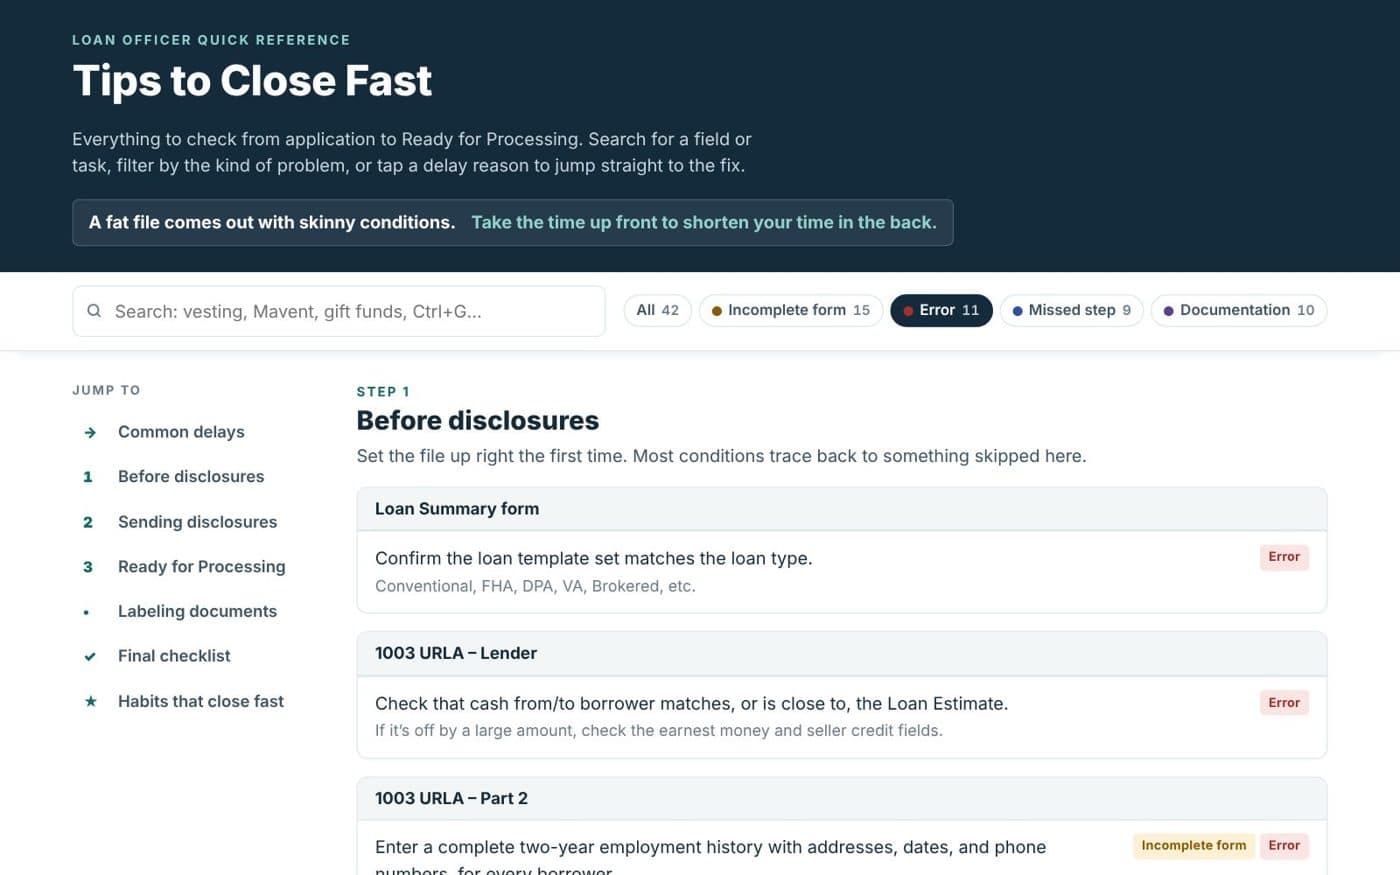Jump to Common delays section
Image resolution: width=1400 pixels, height=875 pixels.
(x=181, y=432)
